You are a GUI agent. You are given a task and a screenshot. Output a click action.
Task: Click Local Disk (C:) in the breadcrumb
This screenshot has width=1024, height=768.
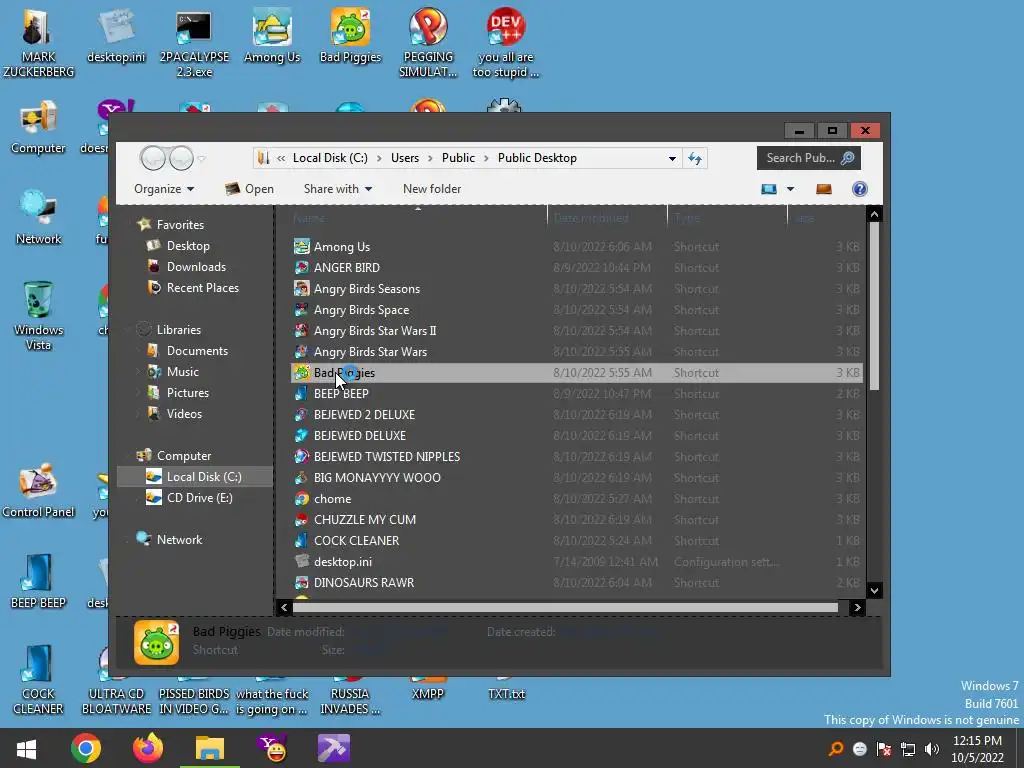point(330,158)
